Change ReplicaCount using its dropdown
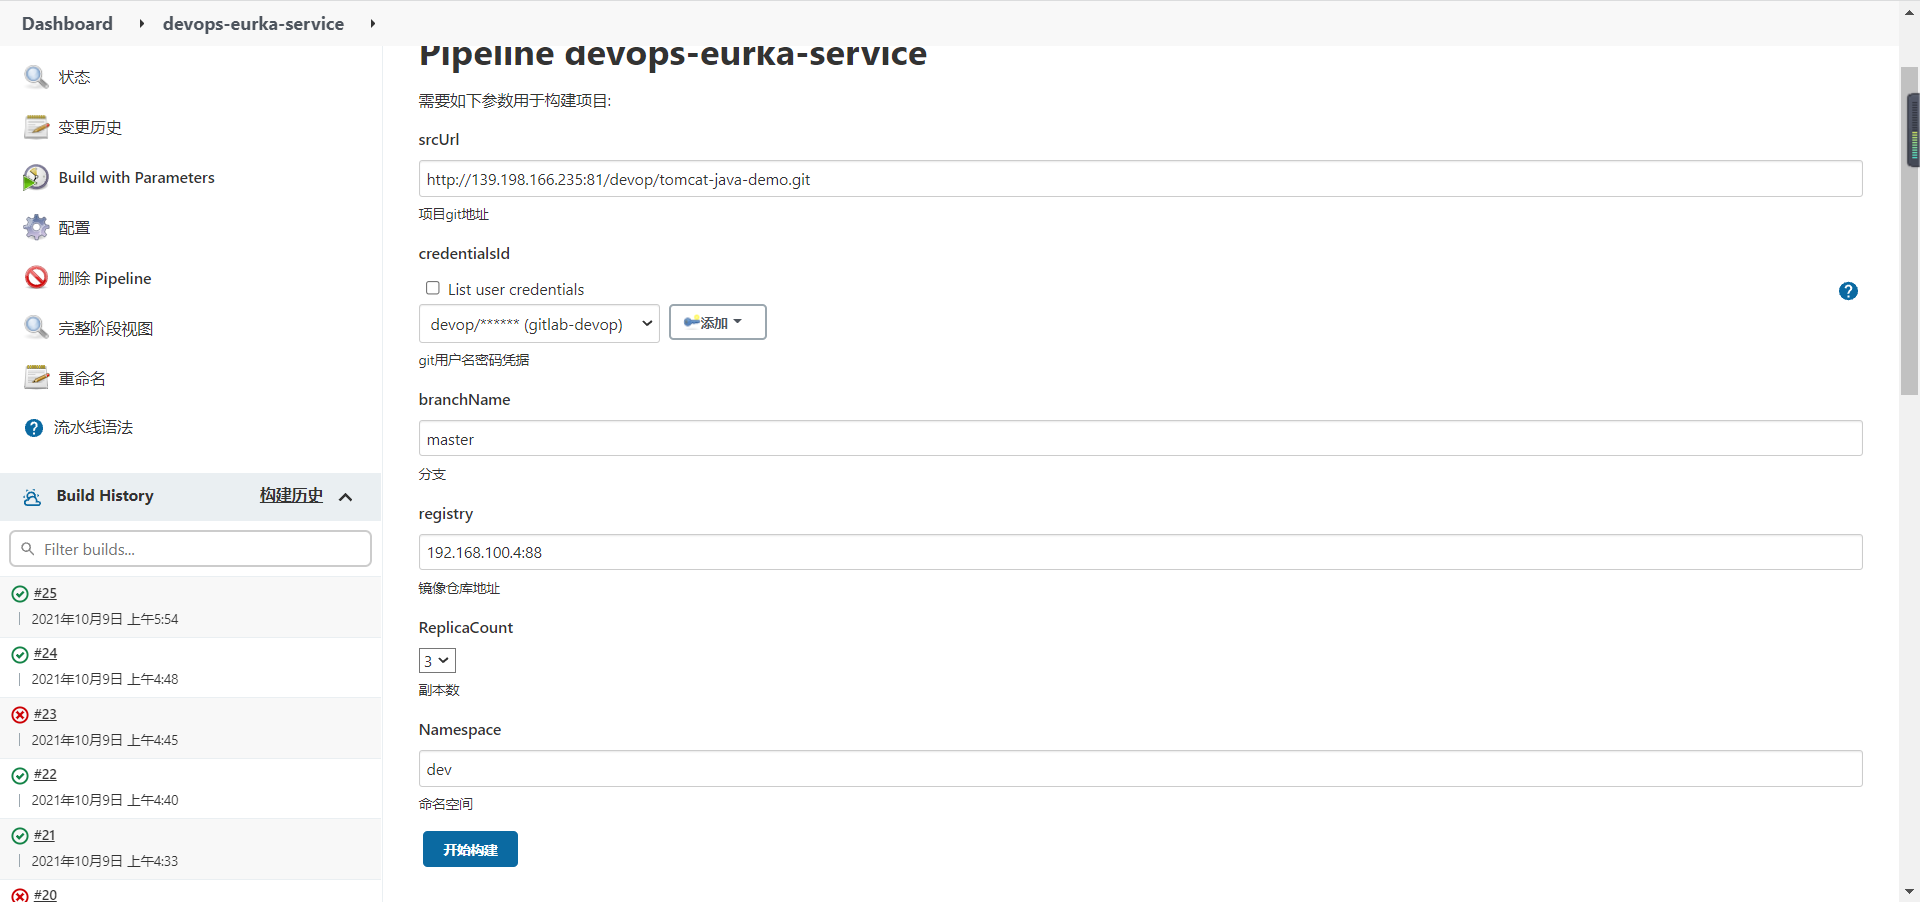This screenshot has height=902, width=1920. click(x=436, y=660)
